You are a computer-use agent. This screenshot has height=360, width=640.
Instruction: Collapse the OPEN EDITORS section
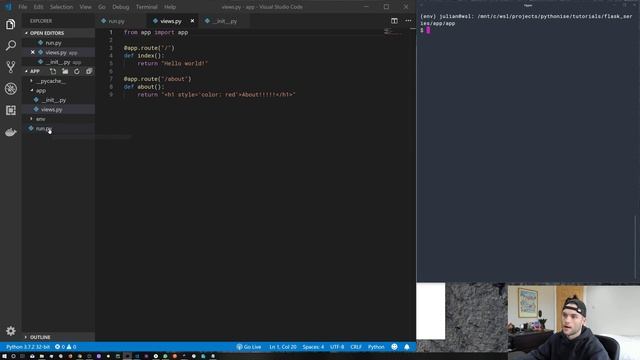point(58,33)
